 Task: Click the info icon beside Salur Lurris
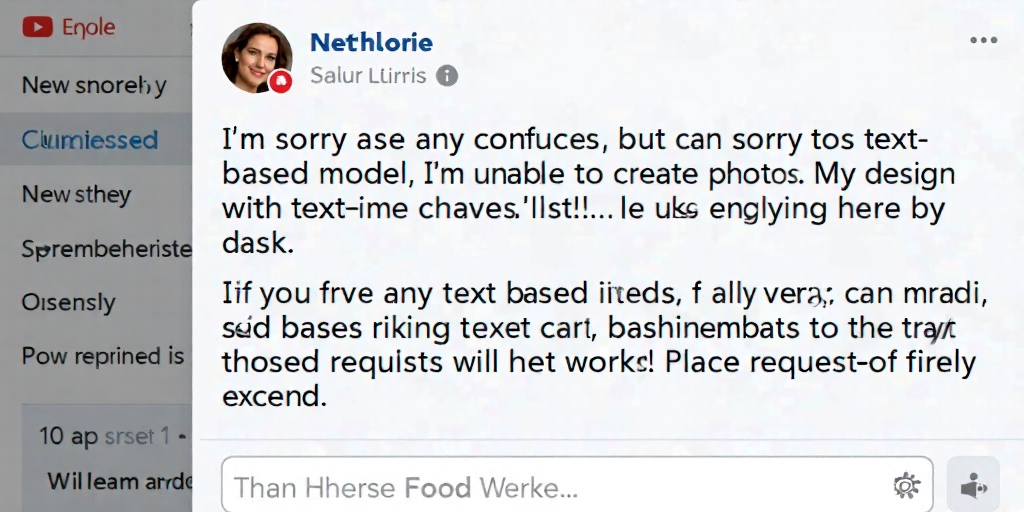point(447,76)
